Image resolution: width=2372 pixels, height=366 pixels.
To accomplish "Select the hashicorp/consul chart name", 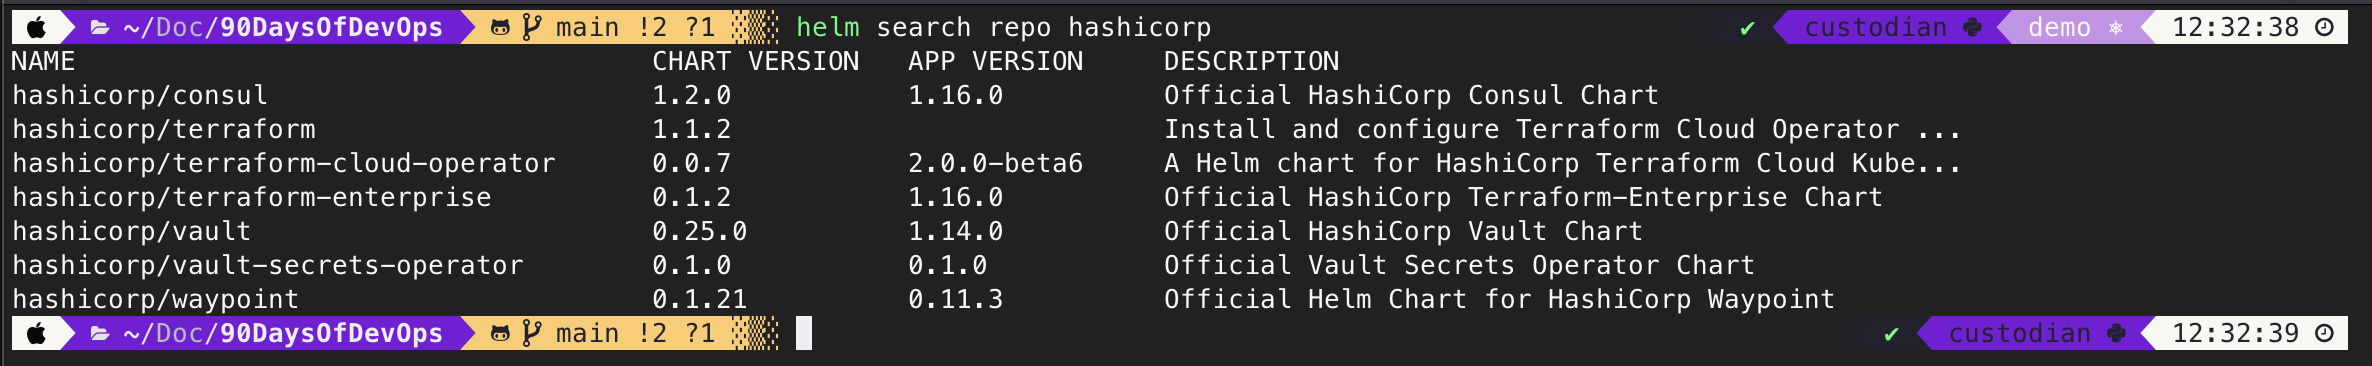I will tap(140, 95).
